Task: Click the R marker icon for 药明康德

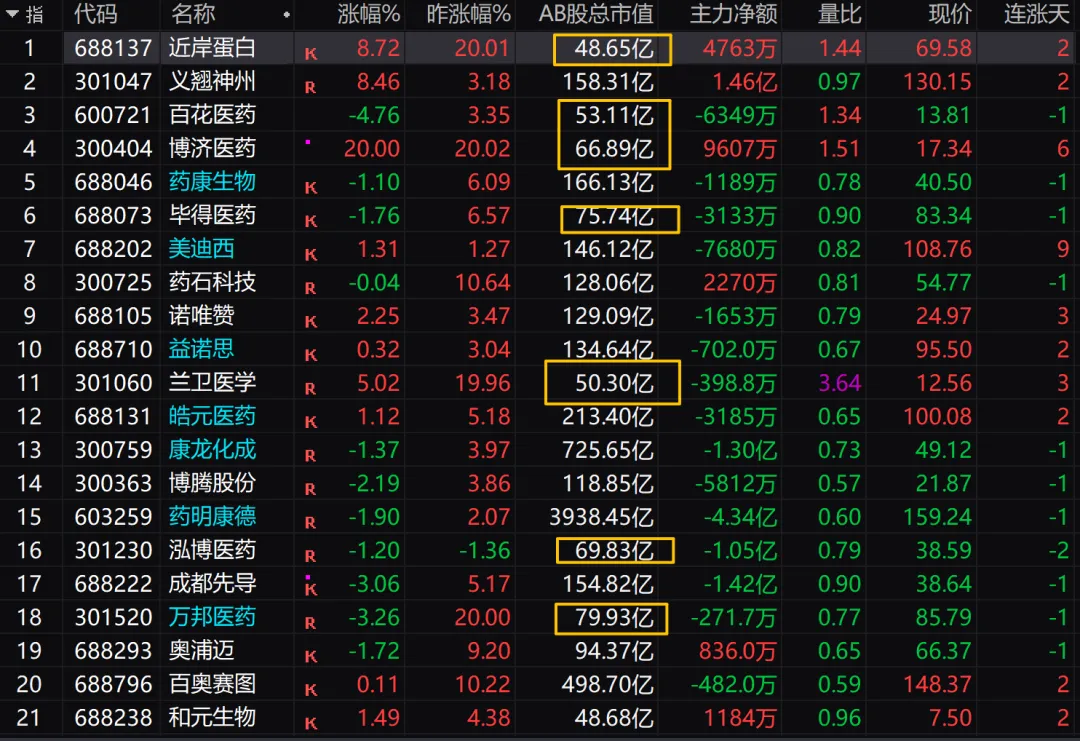Action: click(x=311, y=523)
